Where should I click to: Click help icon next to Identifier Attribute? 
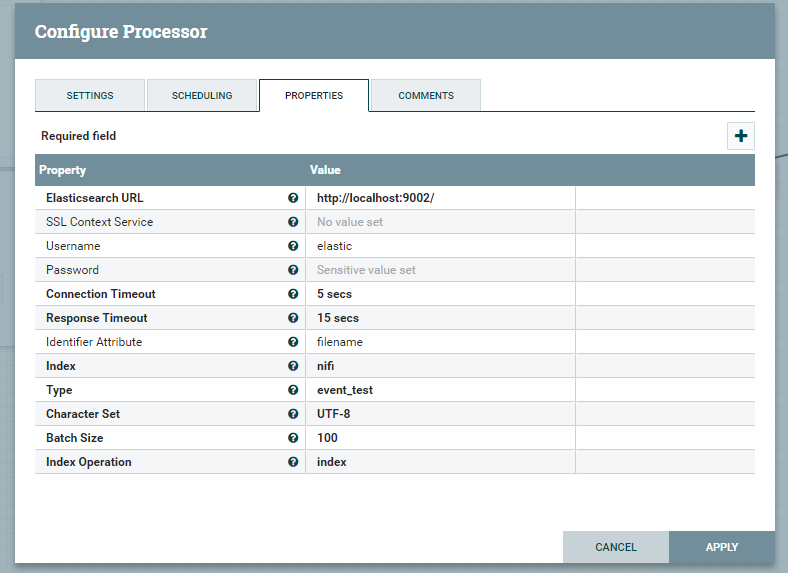[x=293, y=342]
